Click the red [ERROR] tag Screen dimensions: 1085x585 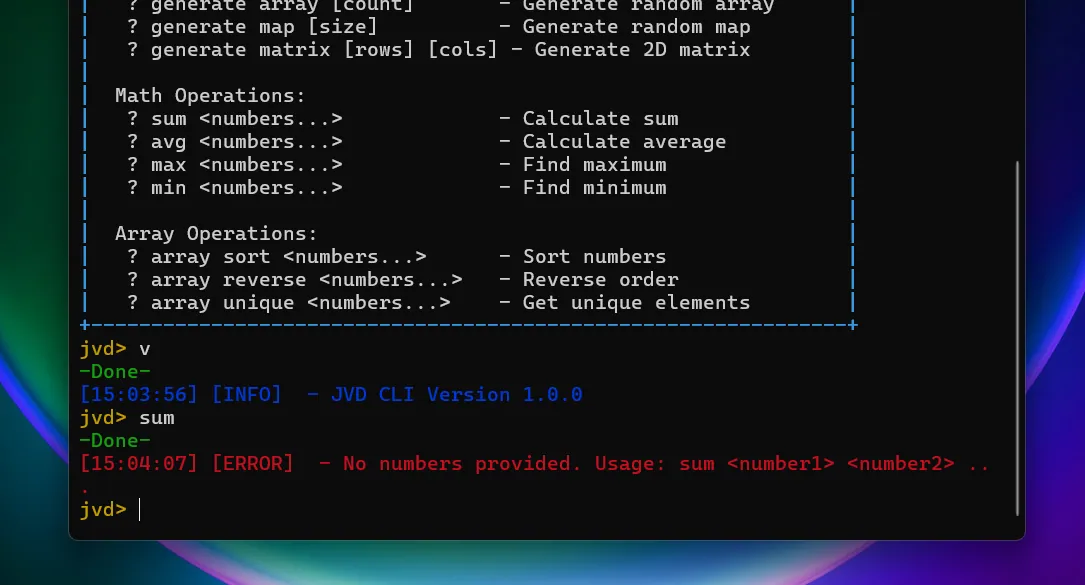coord(253,464)
